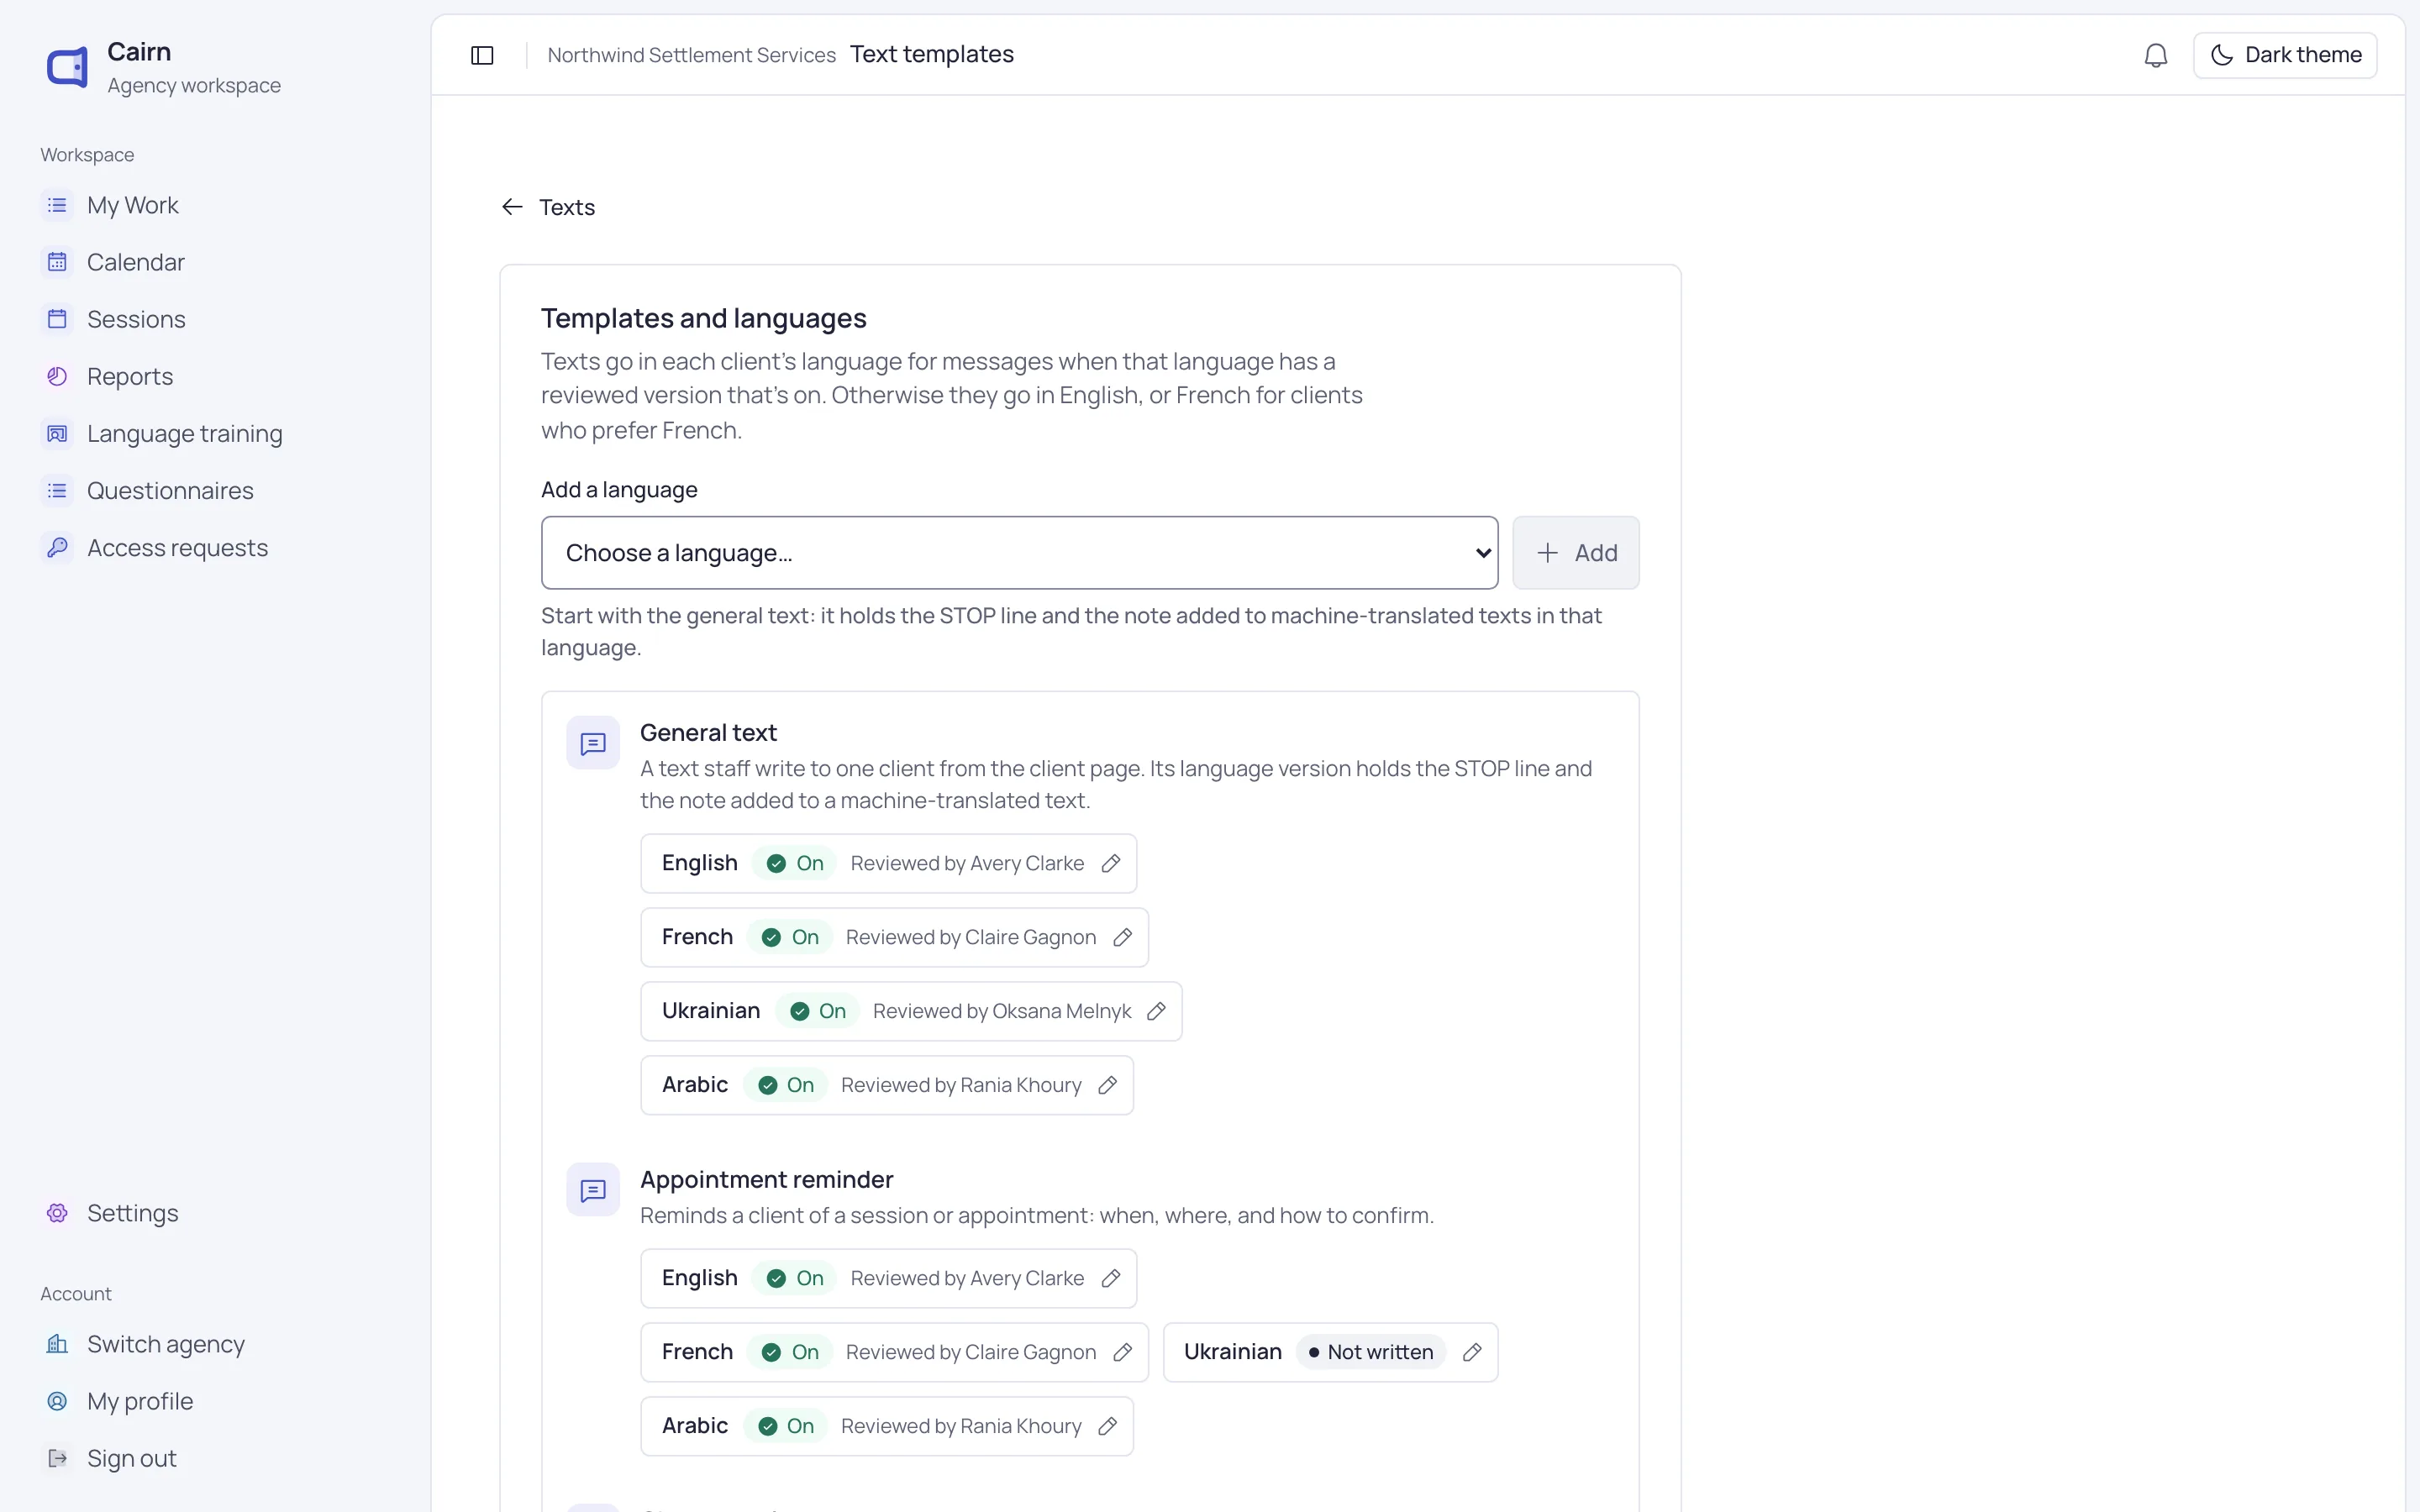Screen dimensions: 2420x1512
Task: Edit Appointment reminder French pencil
Action: coord(1123,1352)
